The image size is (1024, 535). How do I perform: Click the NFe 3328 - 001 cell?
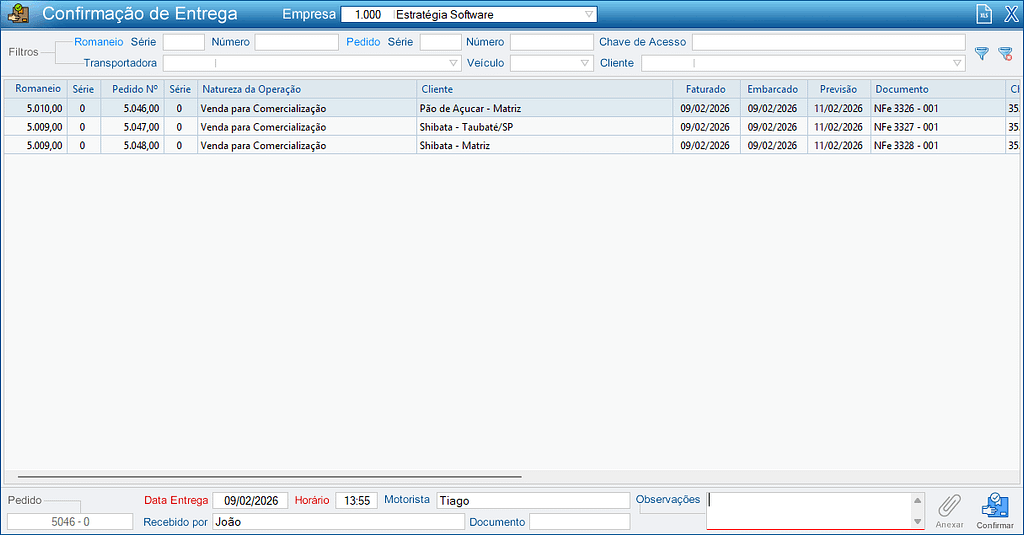pyautogui.click(x=938, y=145)
